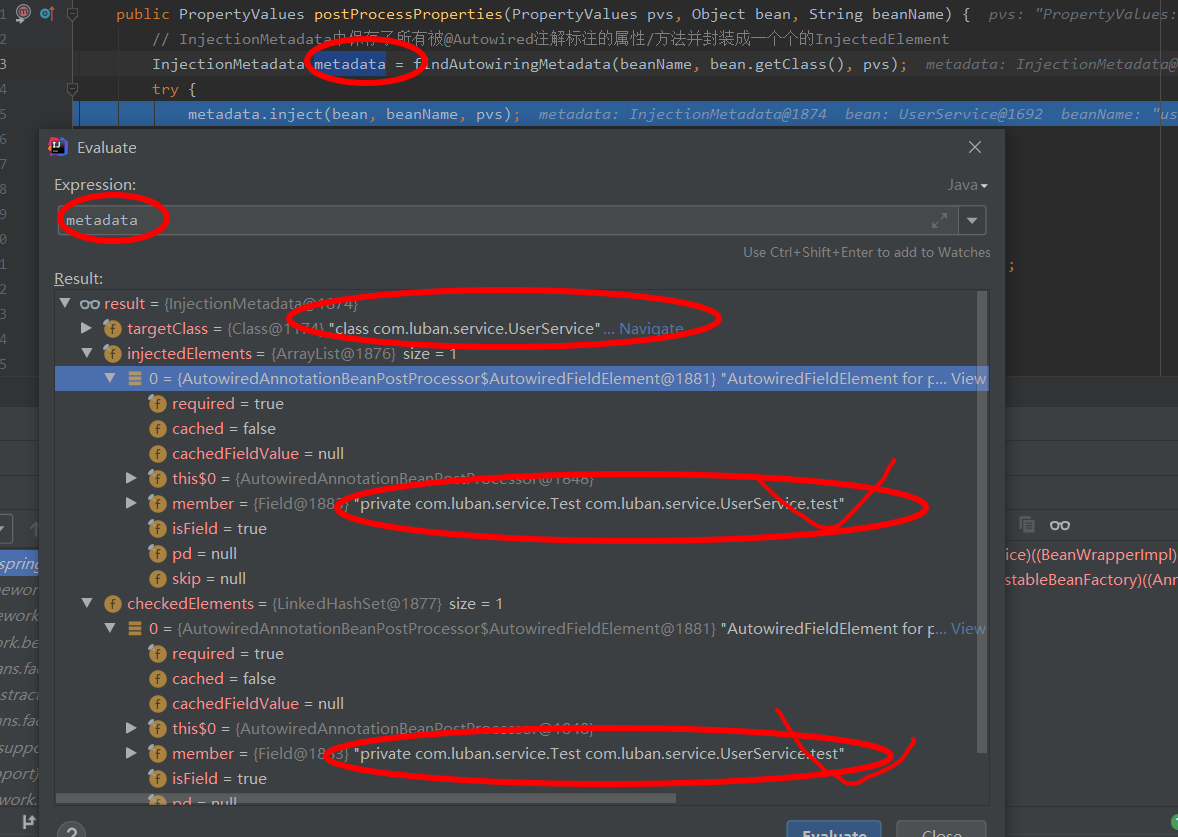The height and width of the screenshot is (837, 1178).
Task: Open the expression history dropdown arrow
Action: (x=972, y=220)
